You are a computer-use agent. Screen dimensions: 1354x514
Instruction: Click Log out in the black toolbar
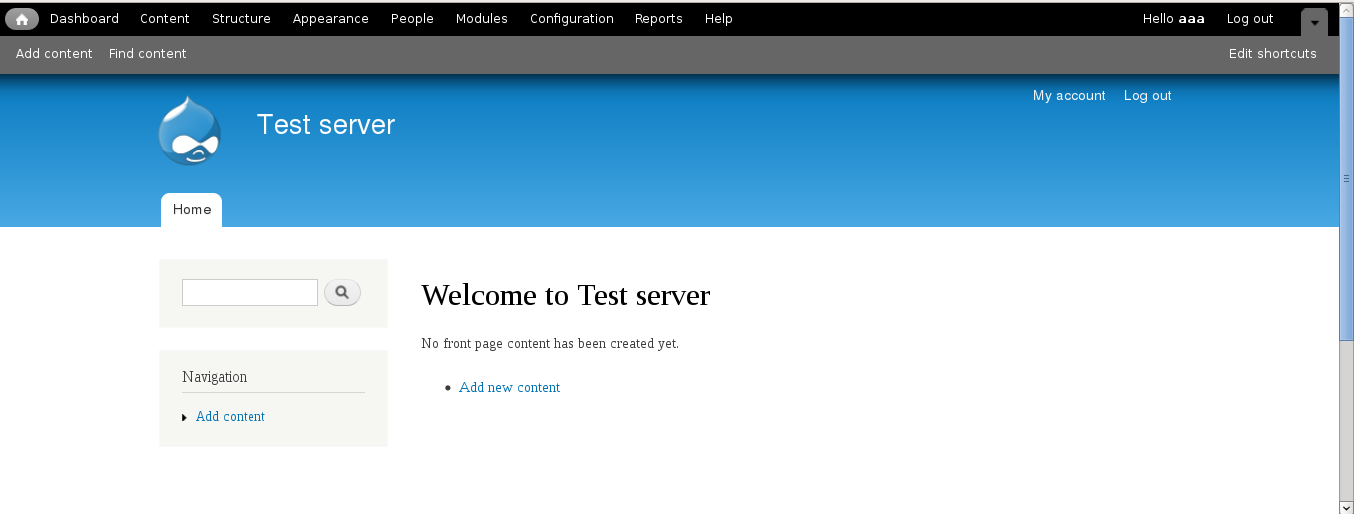(1249, 19)
